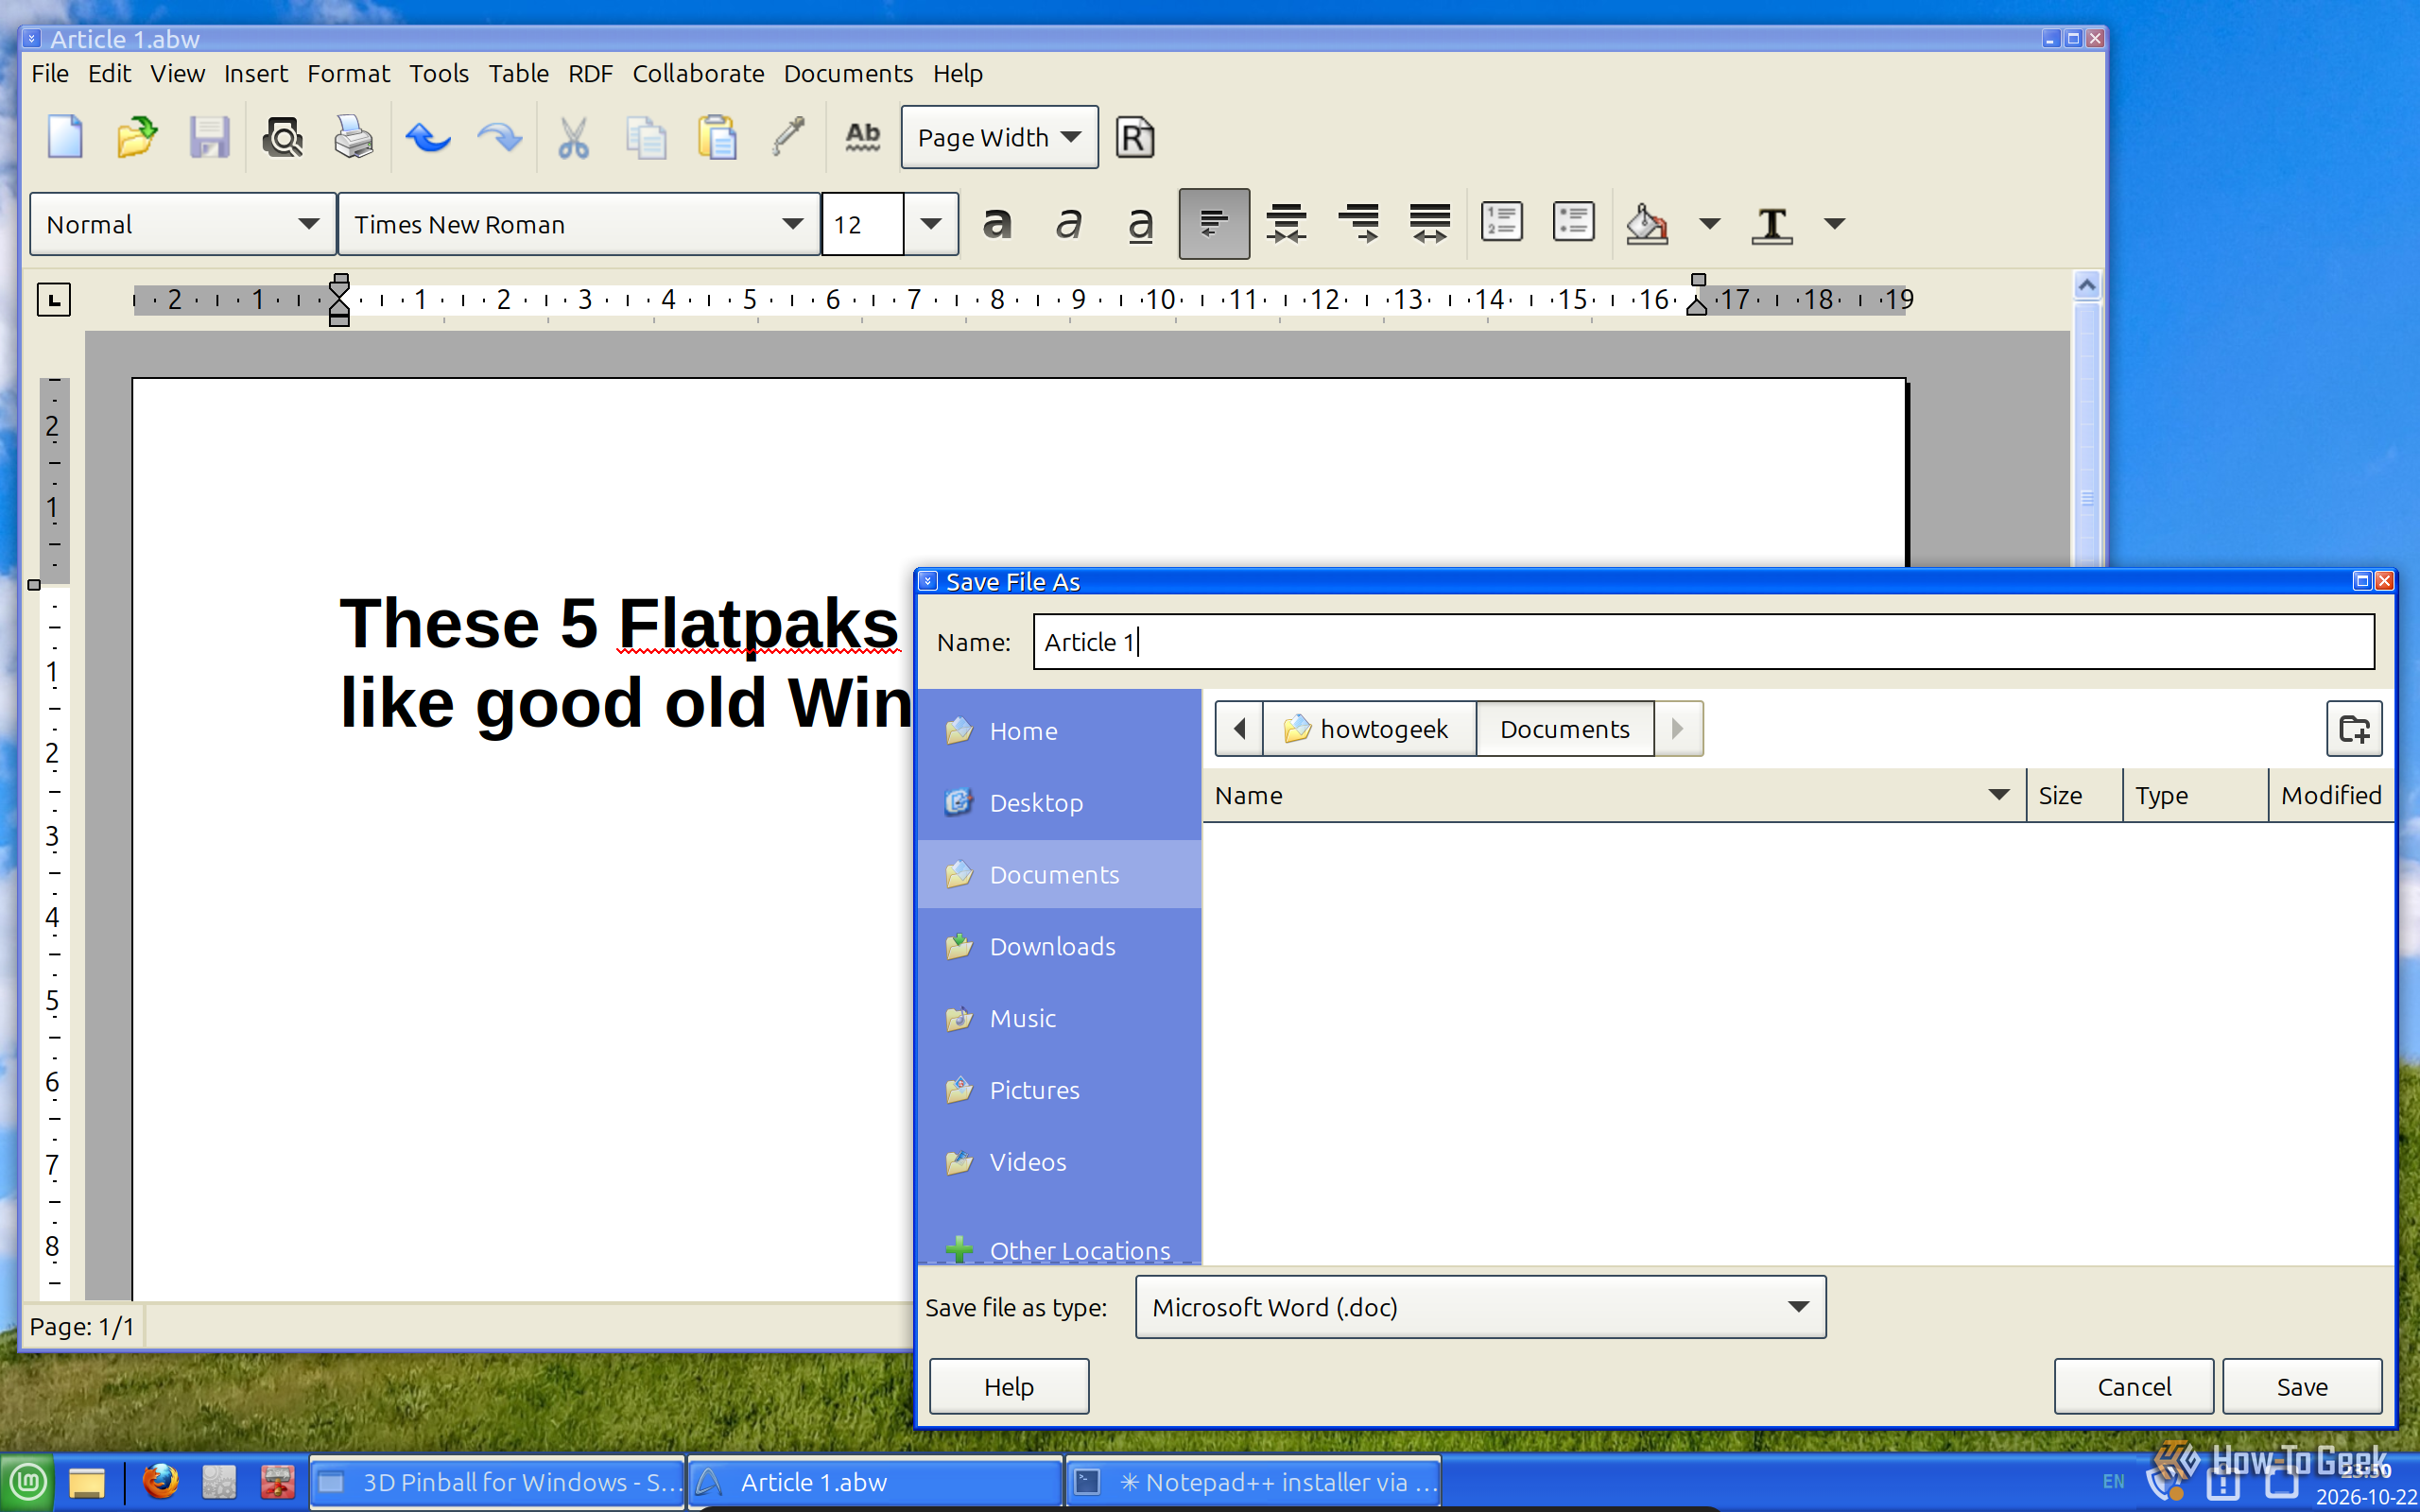Toggle left alignment button
The height and width of the screenshot is (1512, 2420).
[1214, 223]
